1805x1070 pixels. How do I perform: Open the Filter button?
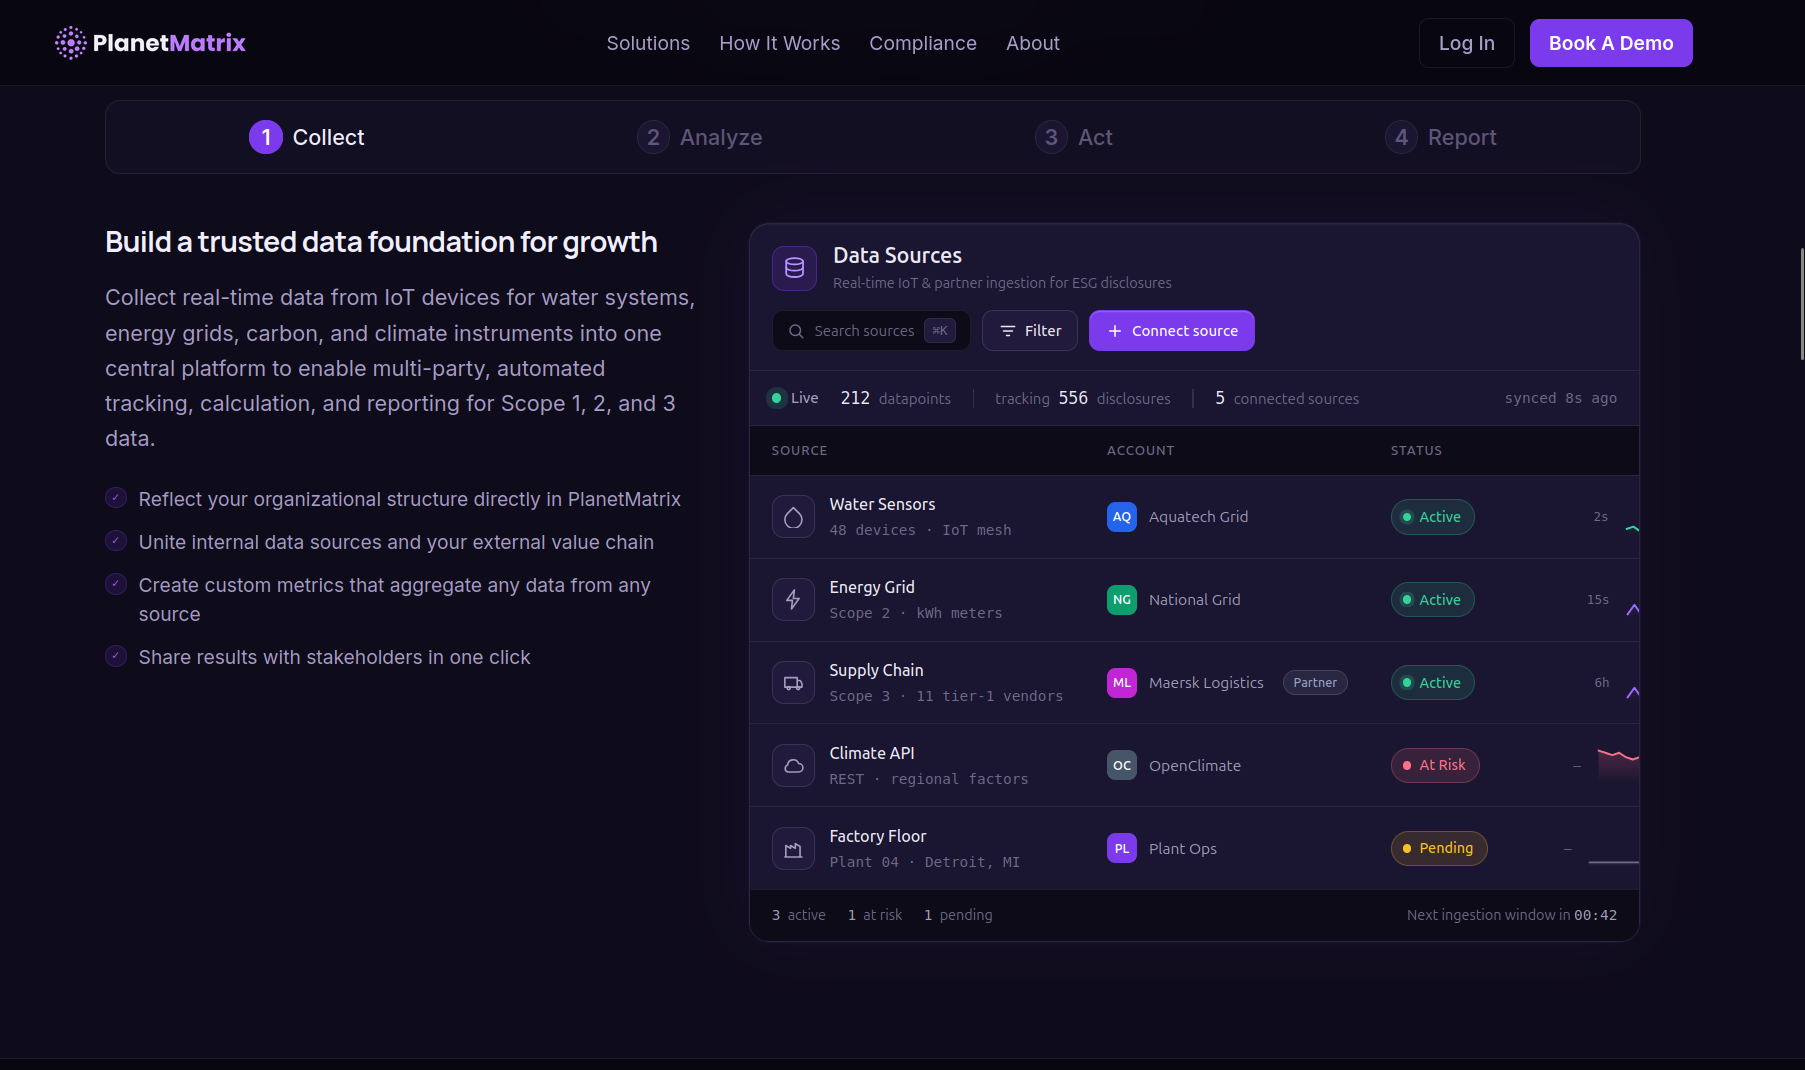pyautogui.click(x=1030, y=331)
